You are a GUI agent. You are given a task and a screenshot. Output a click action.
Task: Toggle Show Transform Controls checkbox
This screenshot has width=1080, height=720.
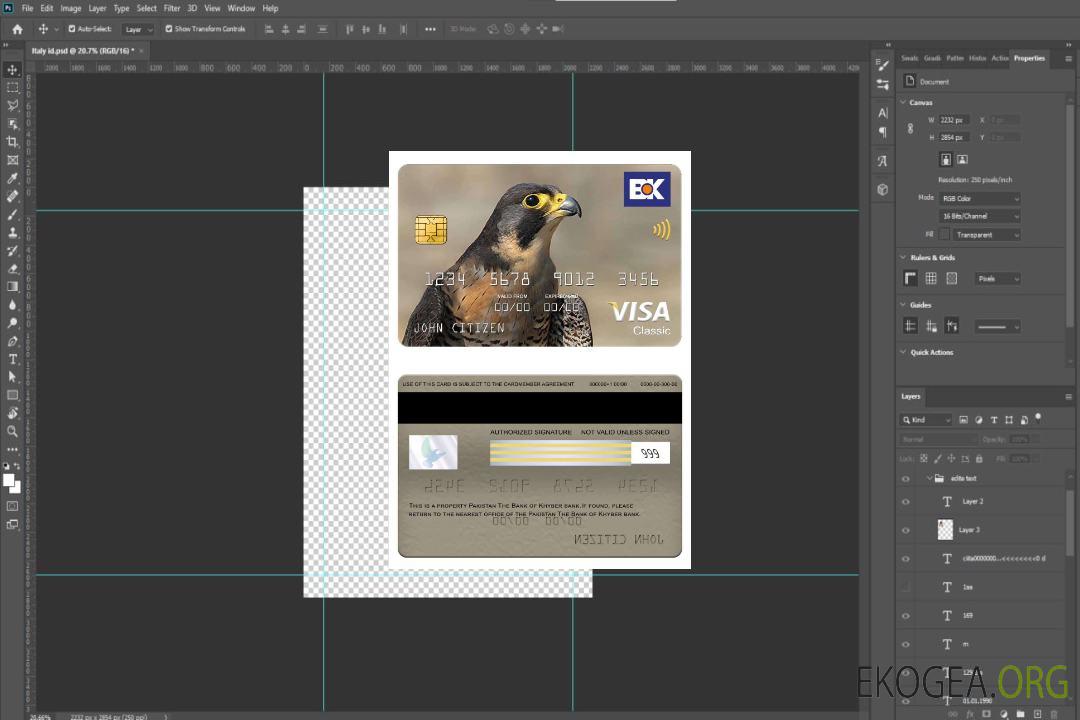click(169, 29)
